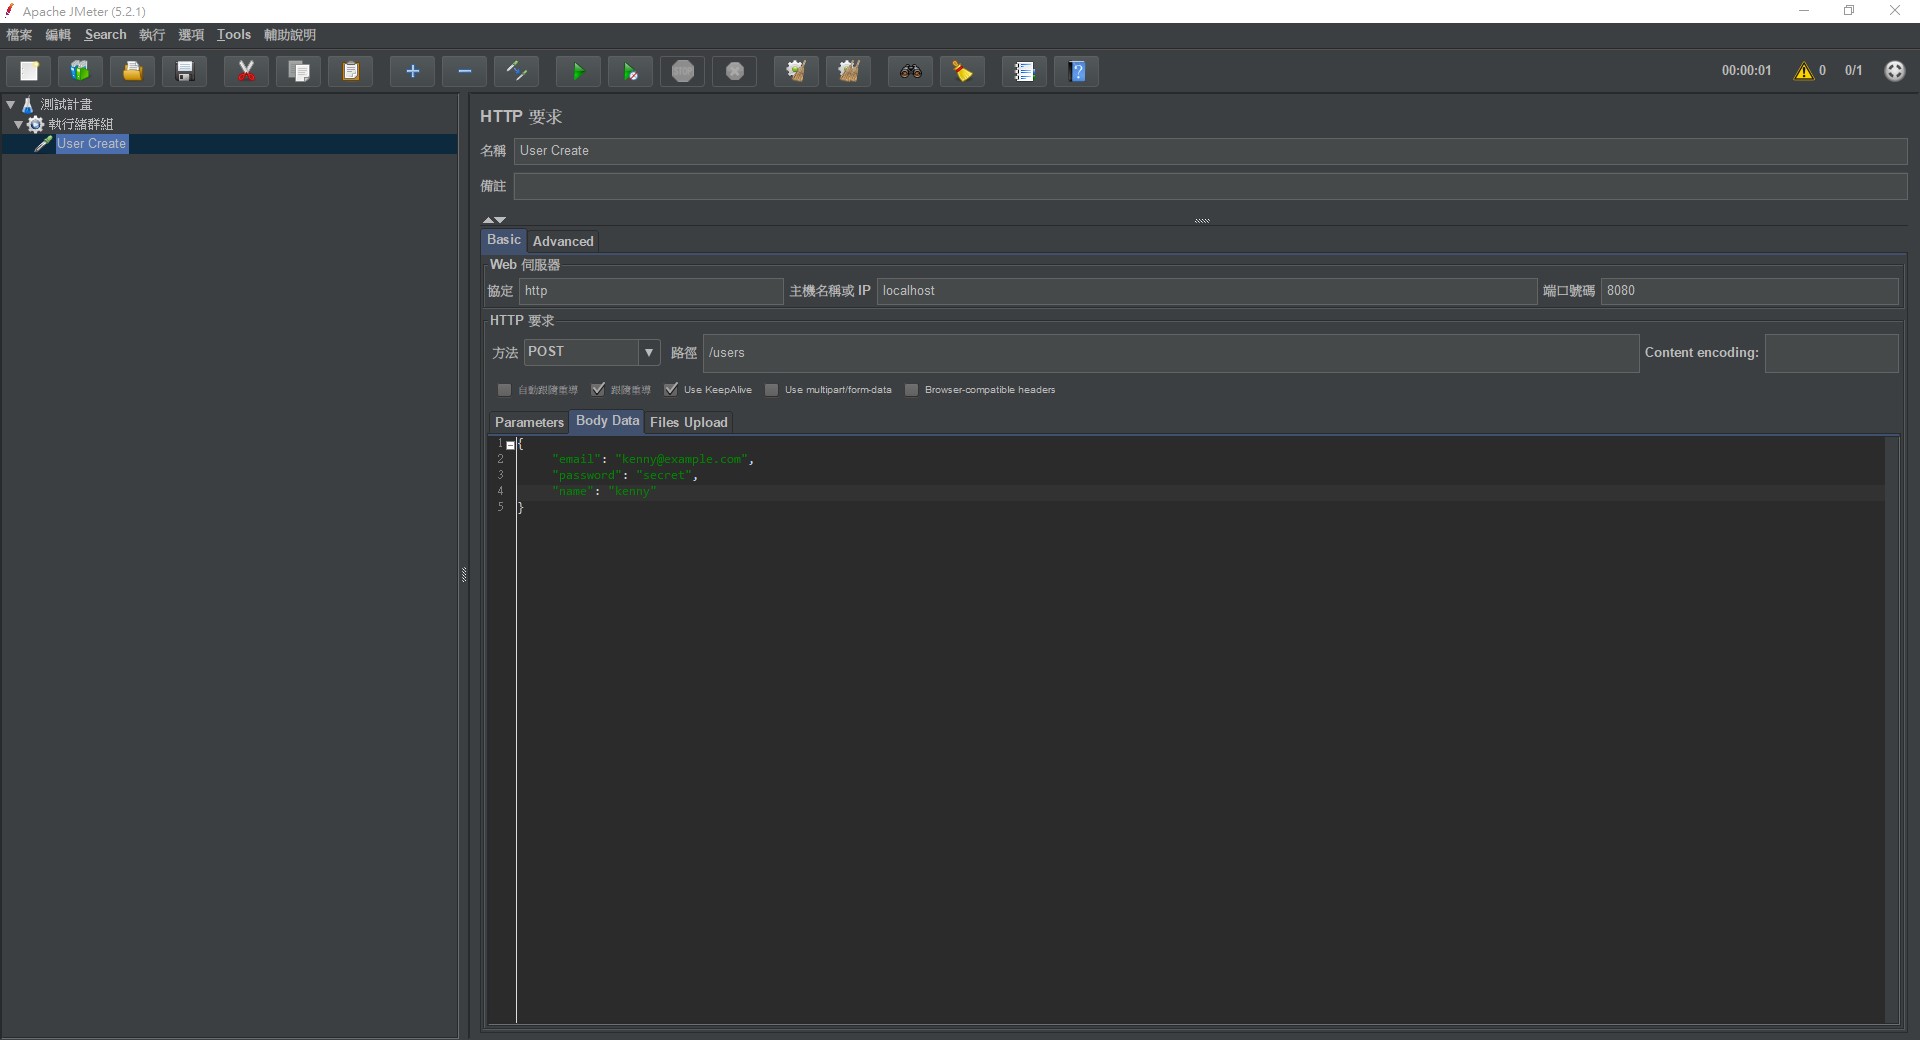Click the 路徑 path field containing /users

click(x=1170, y=353)
